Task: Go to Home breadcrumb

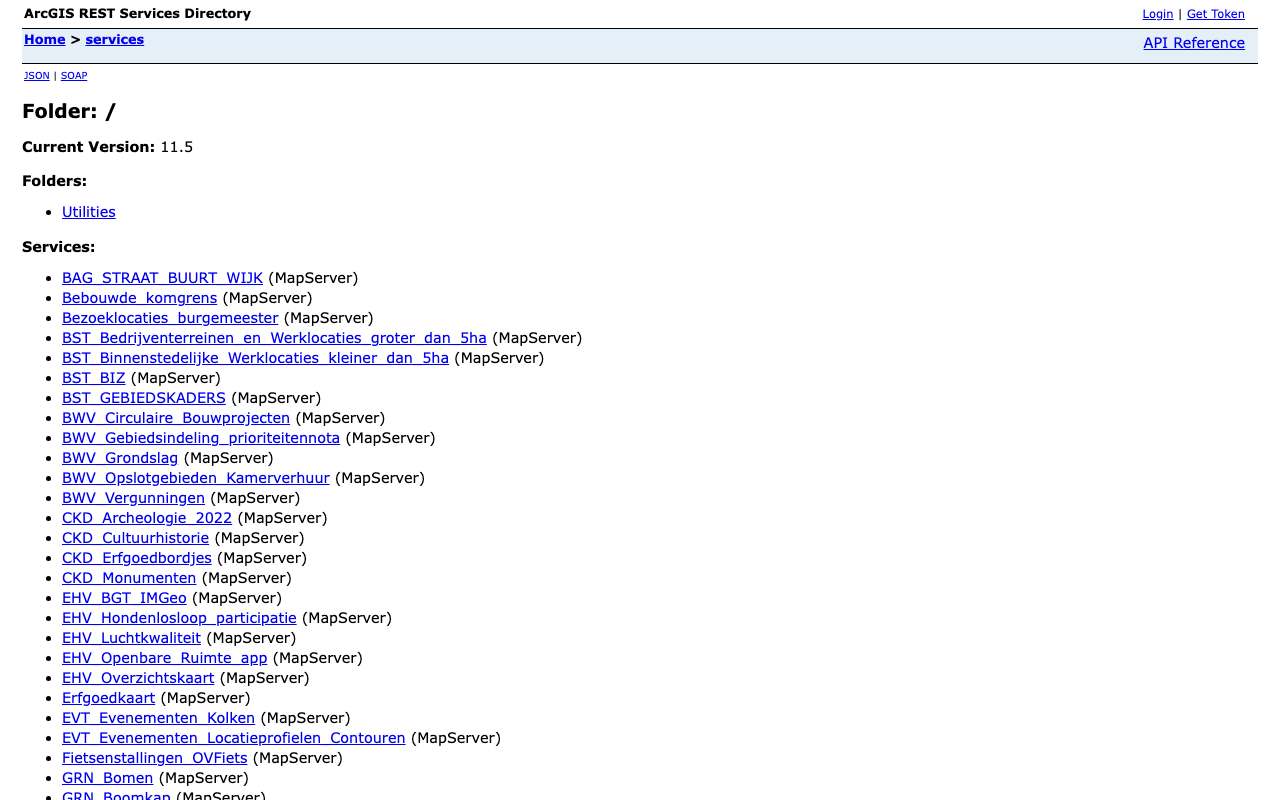Action: click(45, 40)
